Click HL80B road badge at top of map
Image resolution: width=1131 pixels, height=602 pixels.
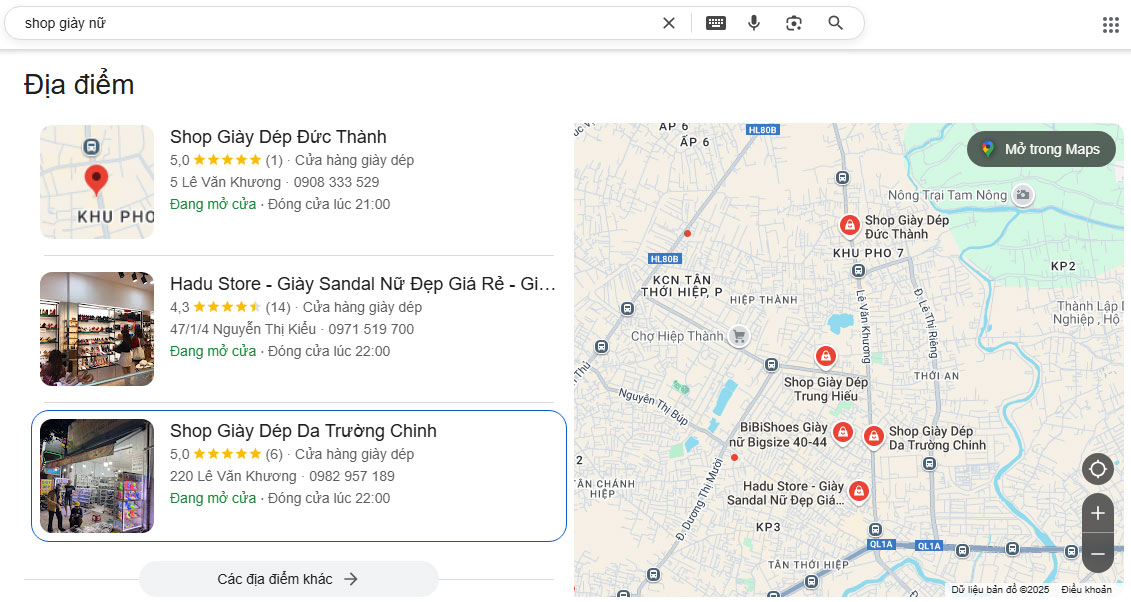coord(762,130)
